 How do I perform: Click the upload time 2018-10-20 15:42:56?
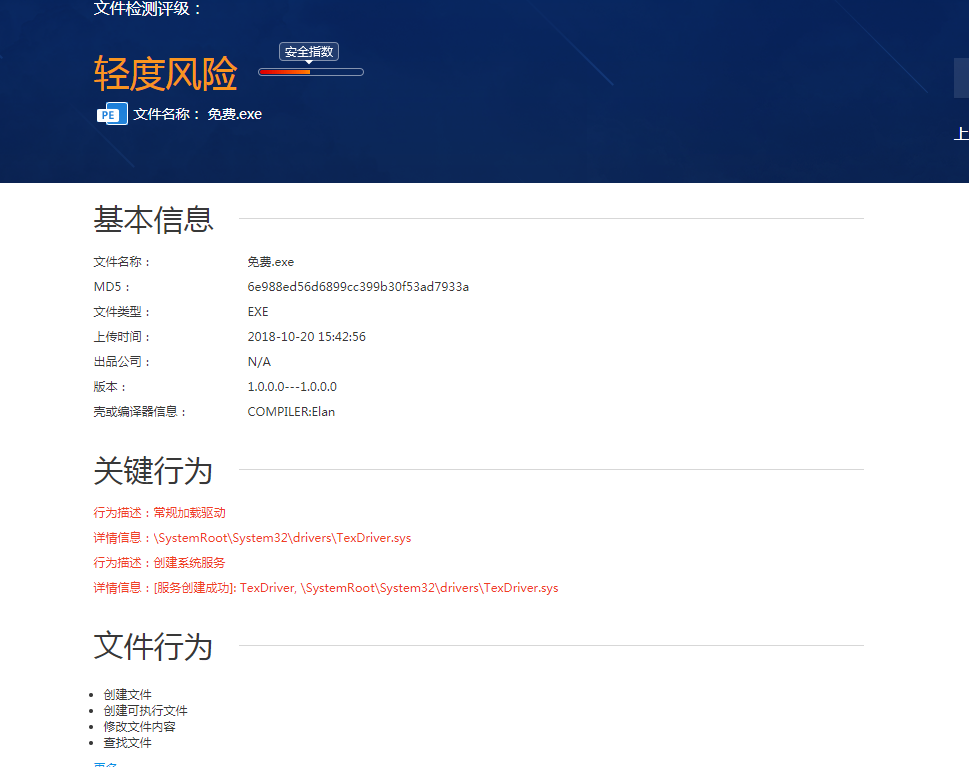tap(306, 337)
